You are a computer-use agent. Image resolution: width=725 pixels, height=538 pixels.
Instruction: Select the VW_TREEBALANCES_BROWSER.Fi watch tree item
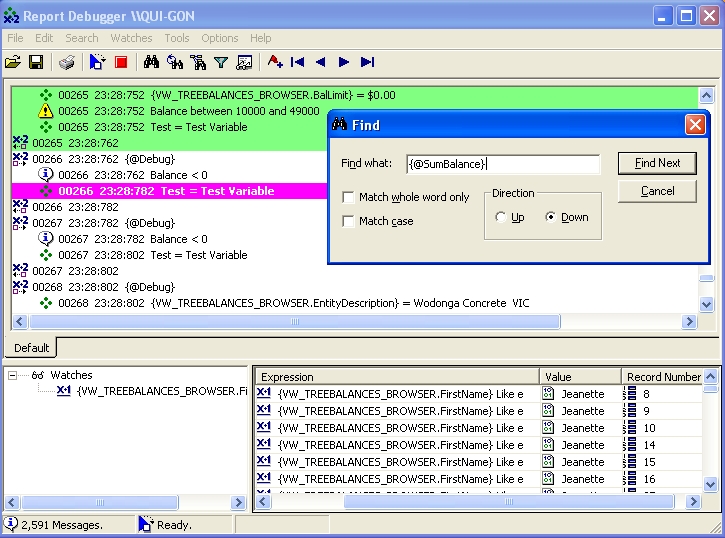coord(162,391)
